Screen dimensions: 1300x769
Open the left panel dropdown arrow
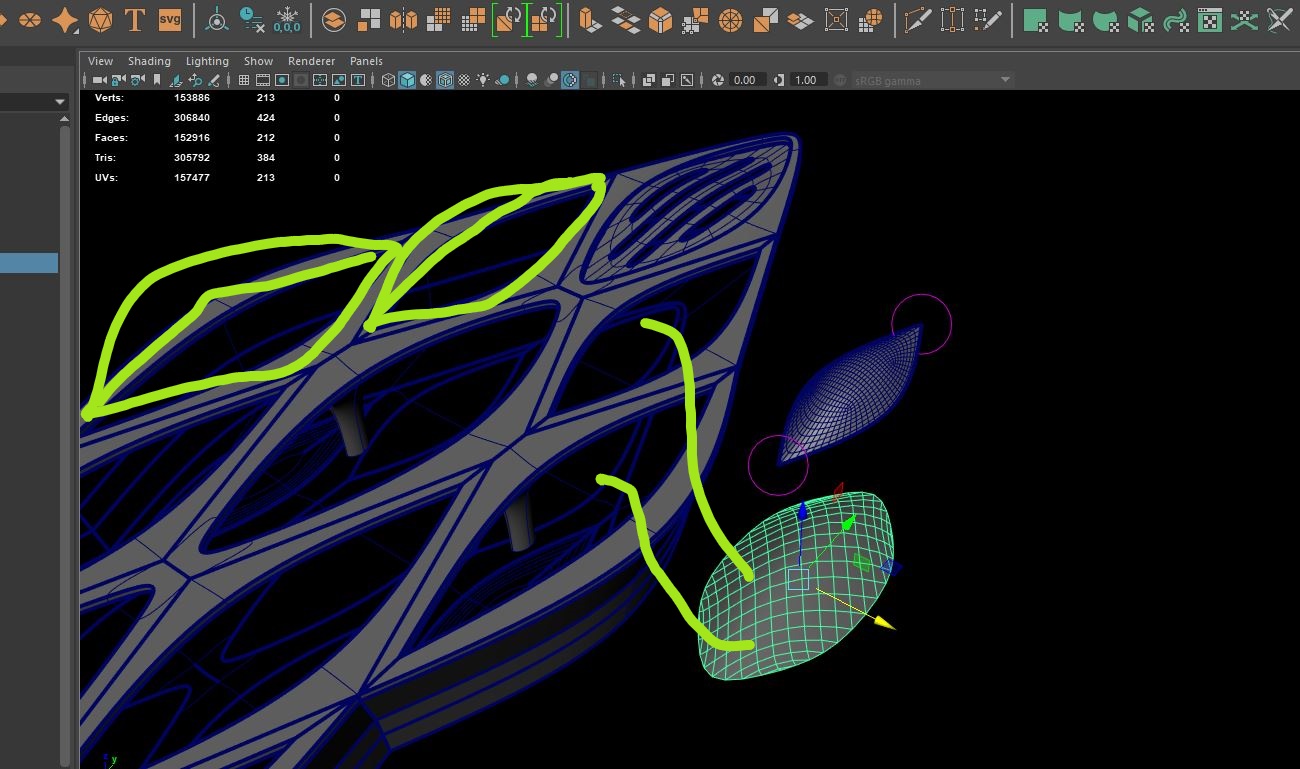[x=60, y=102]
